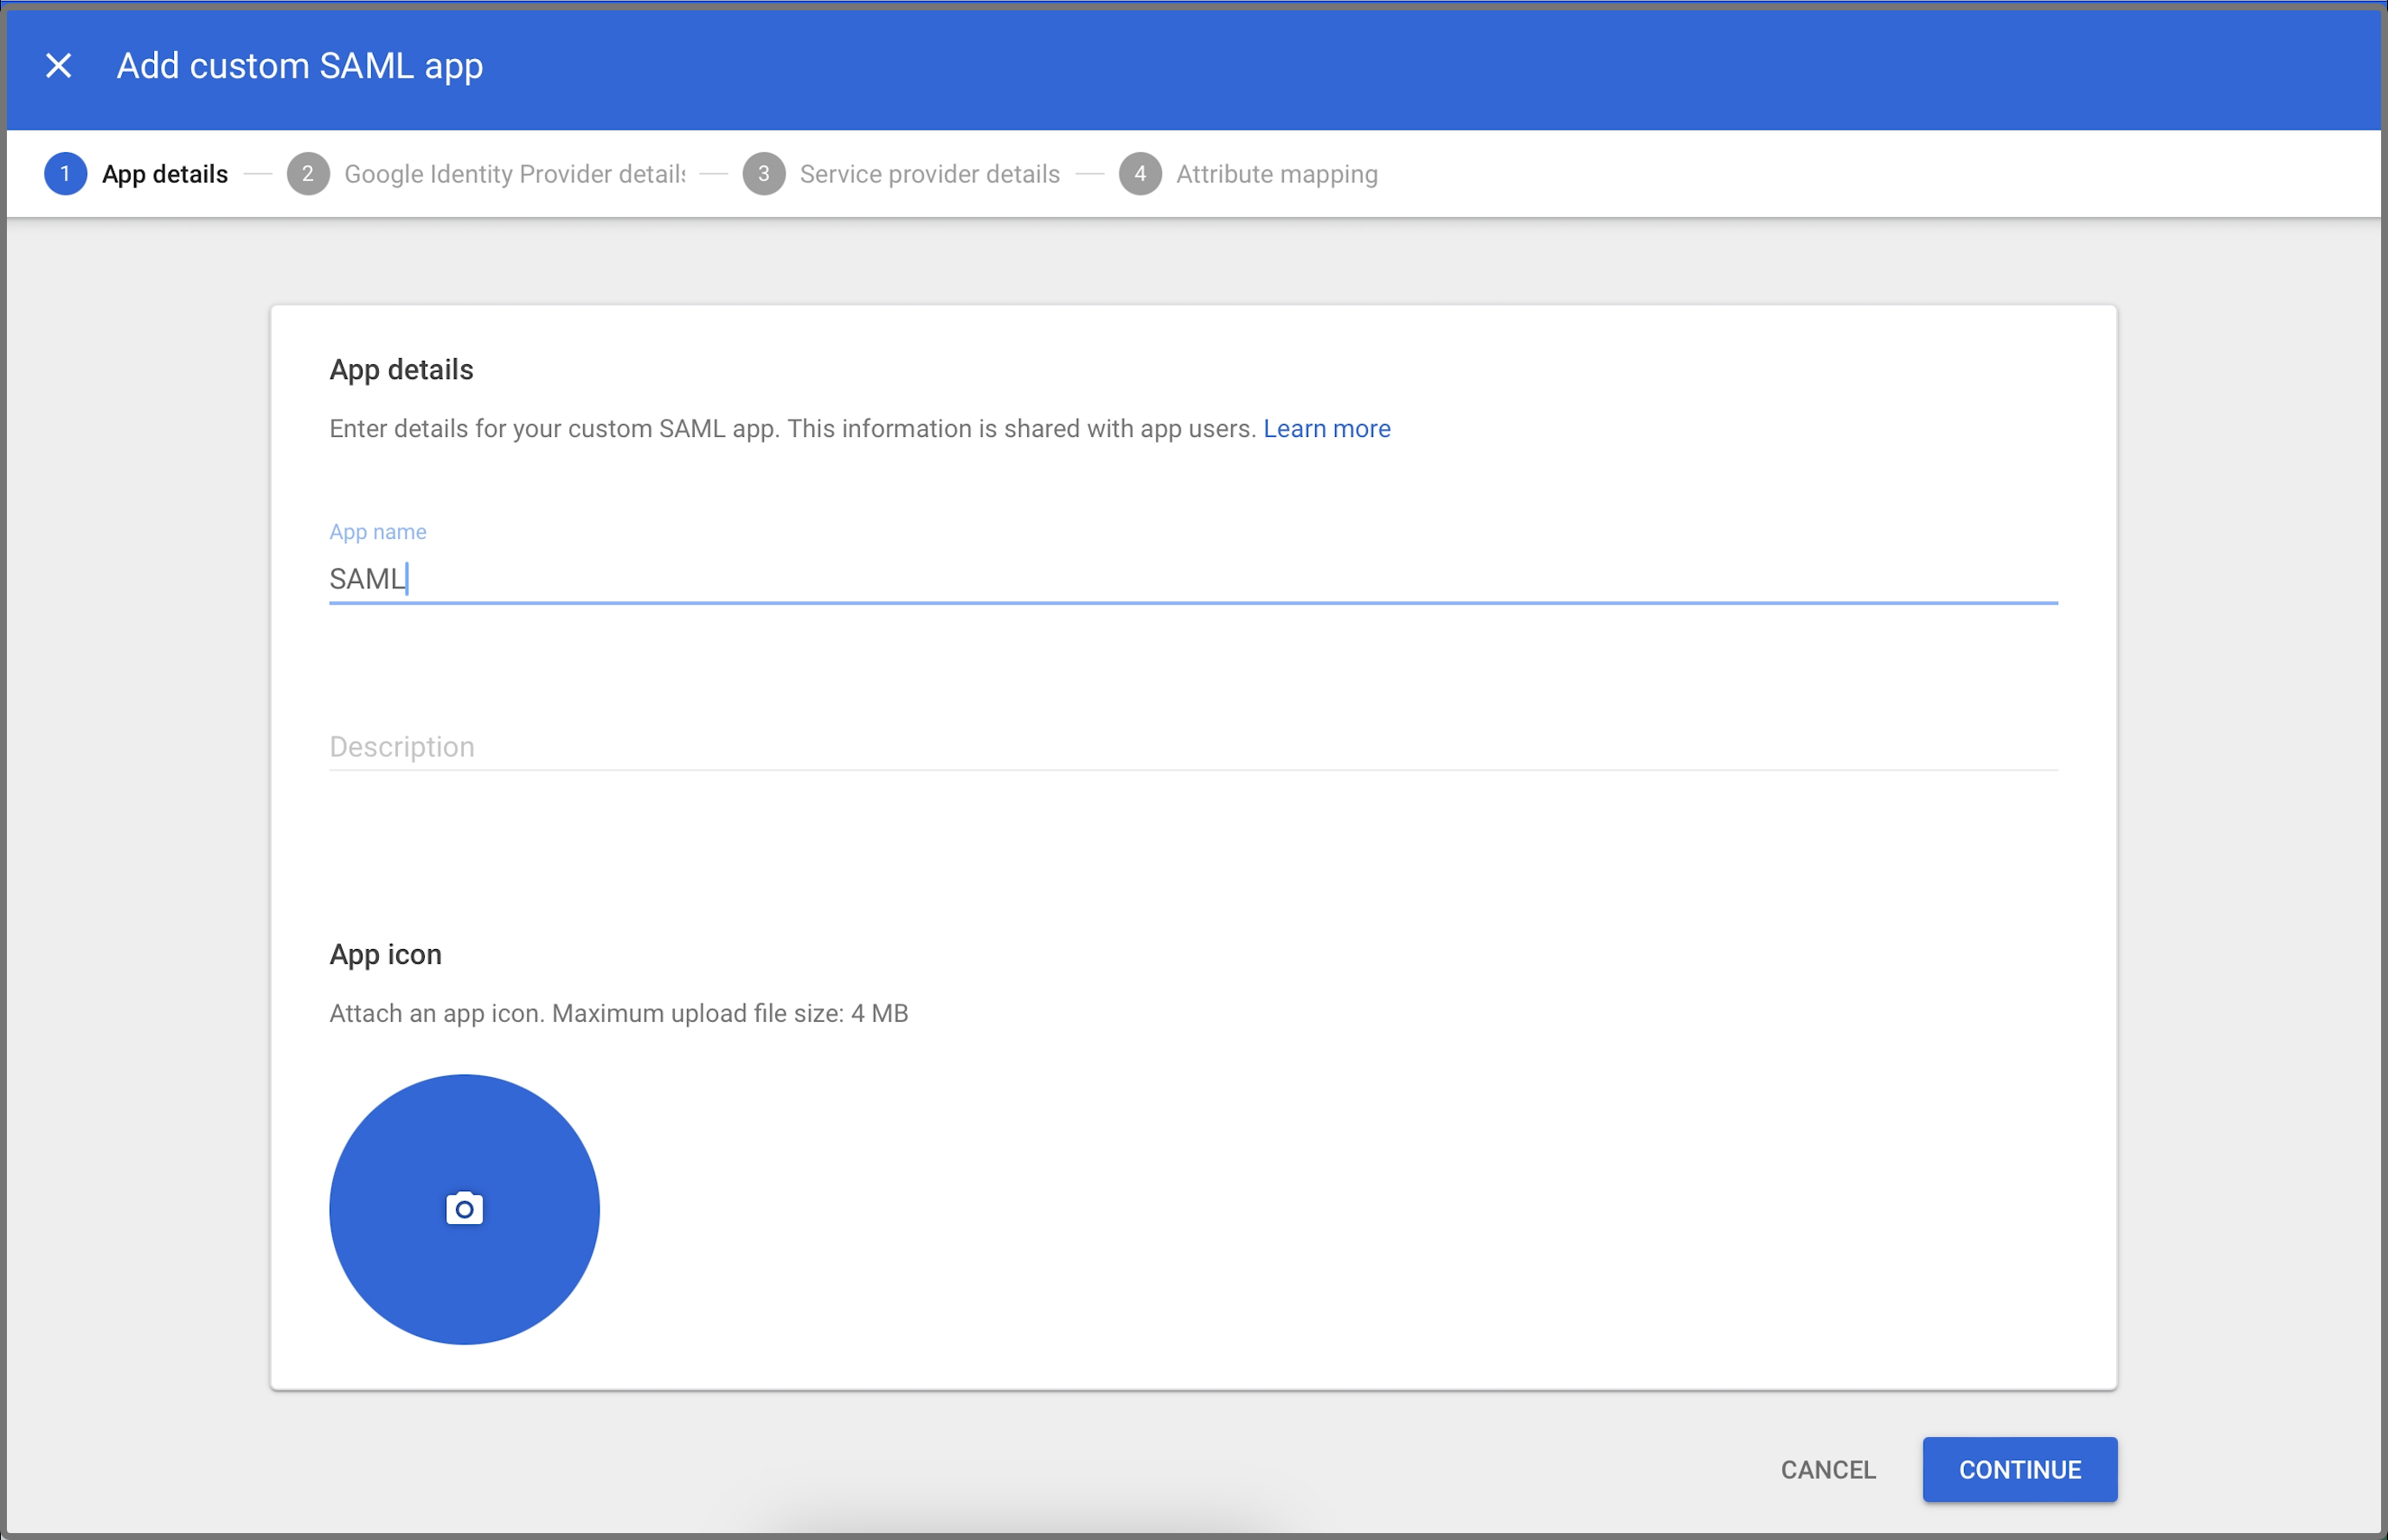Image resolution: width=2388 pixels, height=1540 pixels.
Task: Click step 3 Service provider details circle
Action: pyautogui.click(x=764, y=173)
